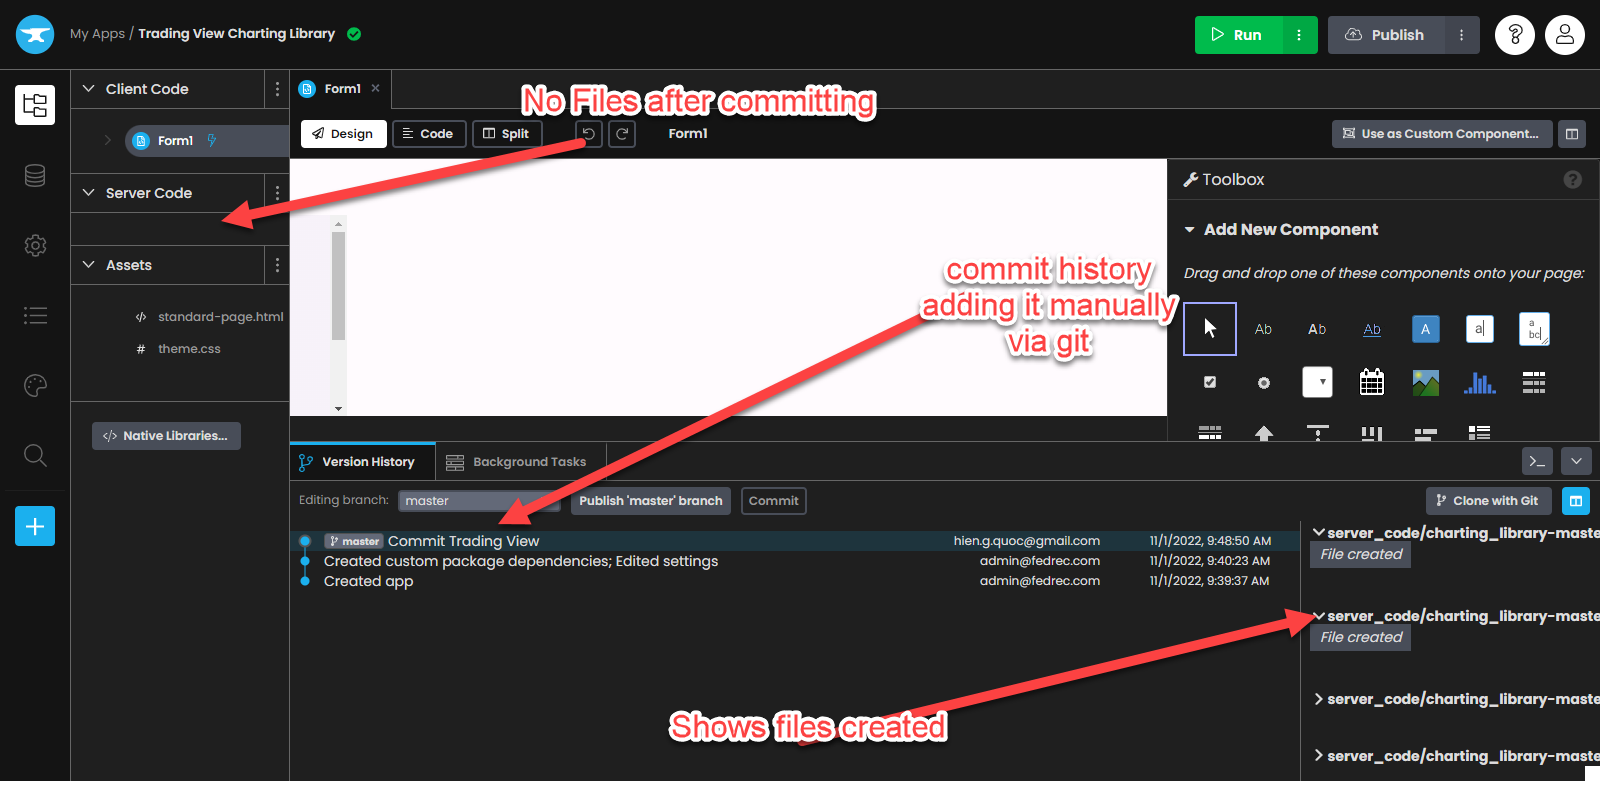Open Client Code options menu
The height and width of the screenshot is (793, 1600).
click(x=277, y=89)
